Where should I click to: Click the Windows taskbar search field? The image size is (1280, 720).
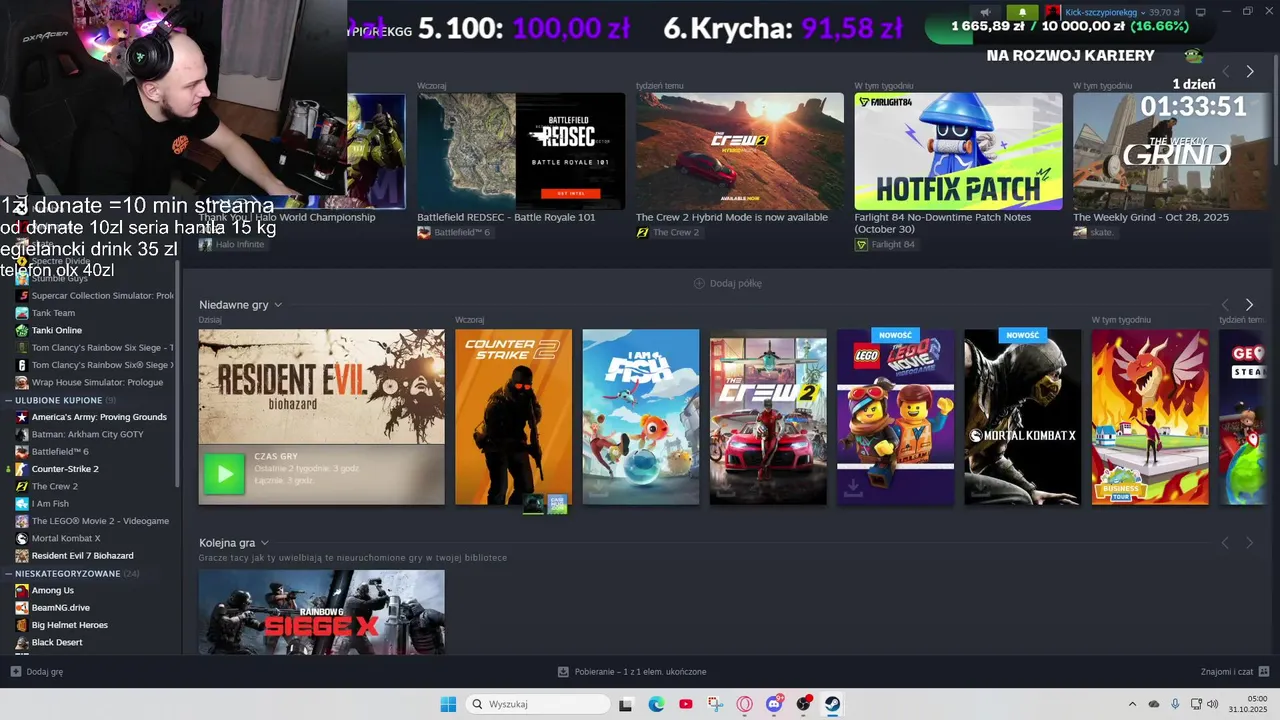(538, 704)
